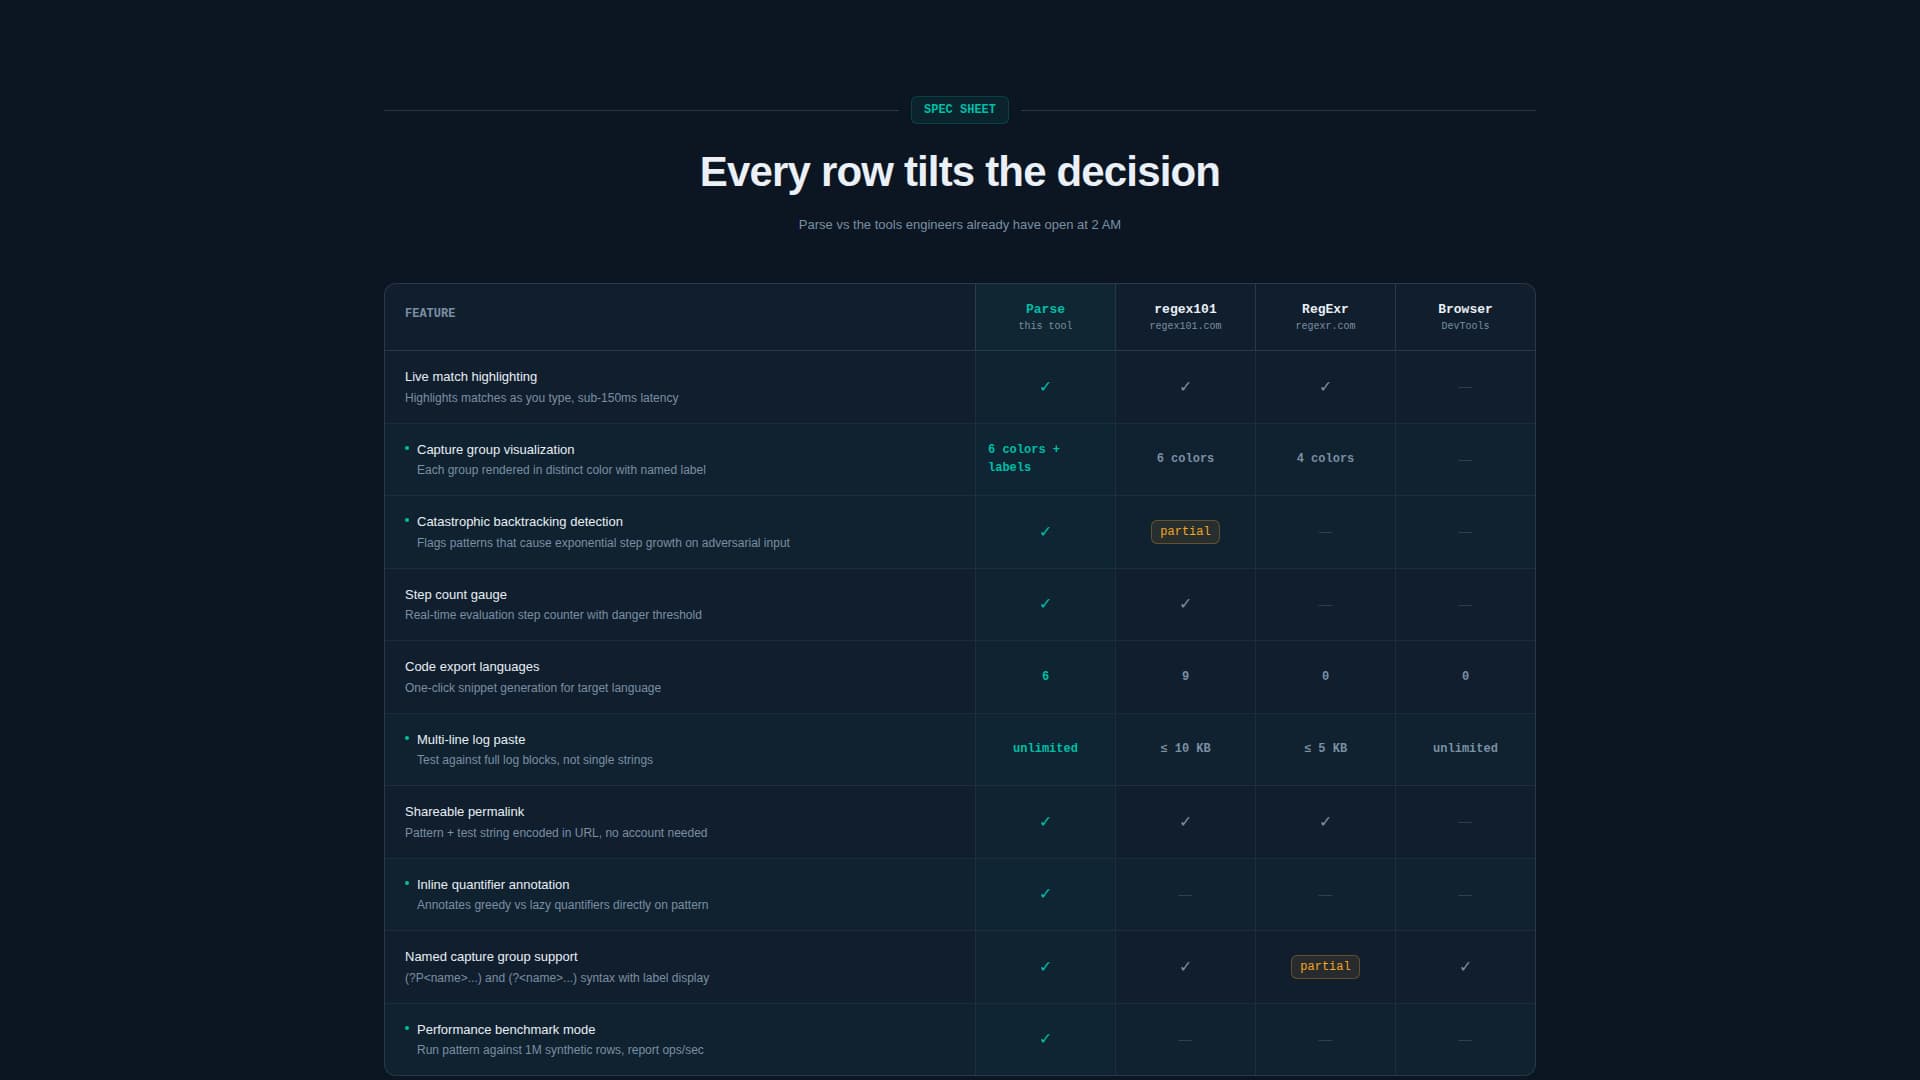This screenshot has width=1920, height=1080.
Task: Click 'Flags patterns that cause exponential' description
Action: point(603,543)
